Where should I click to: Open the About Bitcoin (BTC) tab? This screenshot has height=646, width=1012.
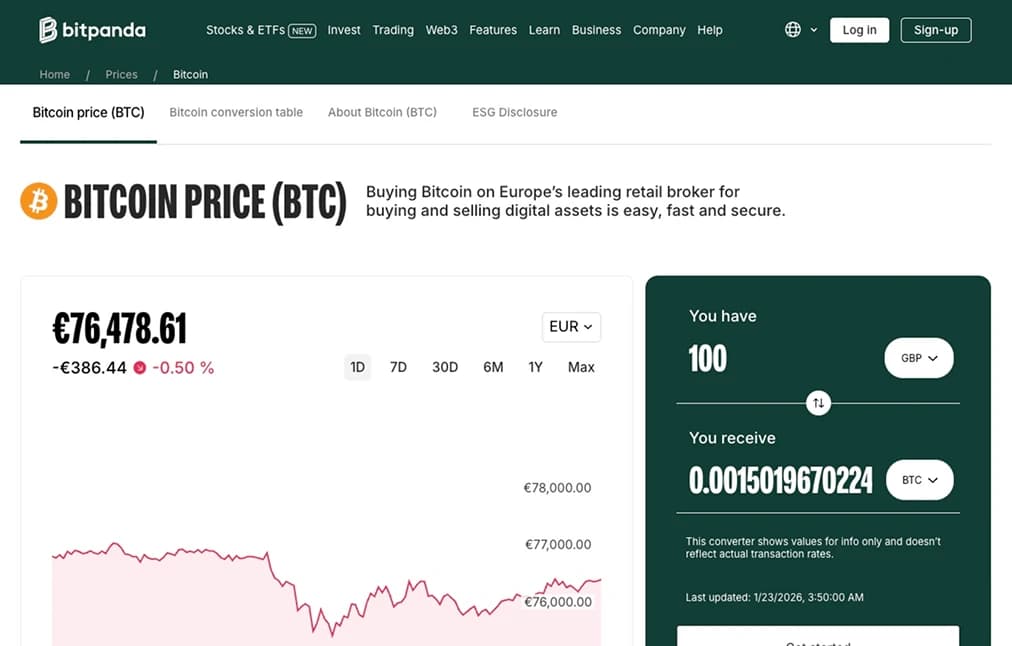(382, 112)
